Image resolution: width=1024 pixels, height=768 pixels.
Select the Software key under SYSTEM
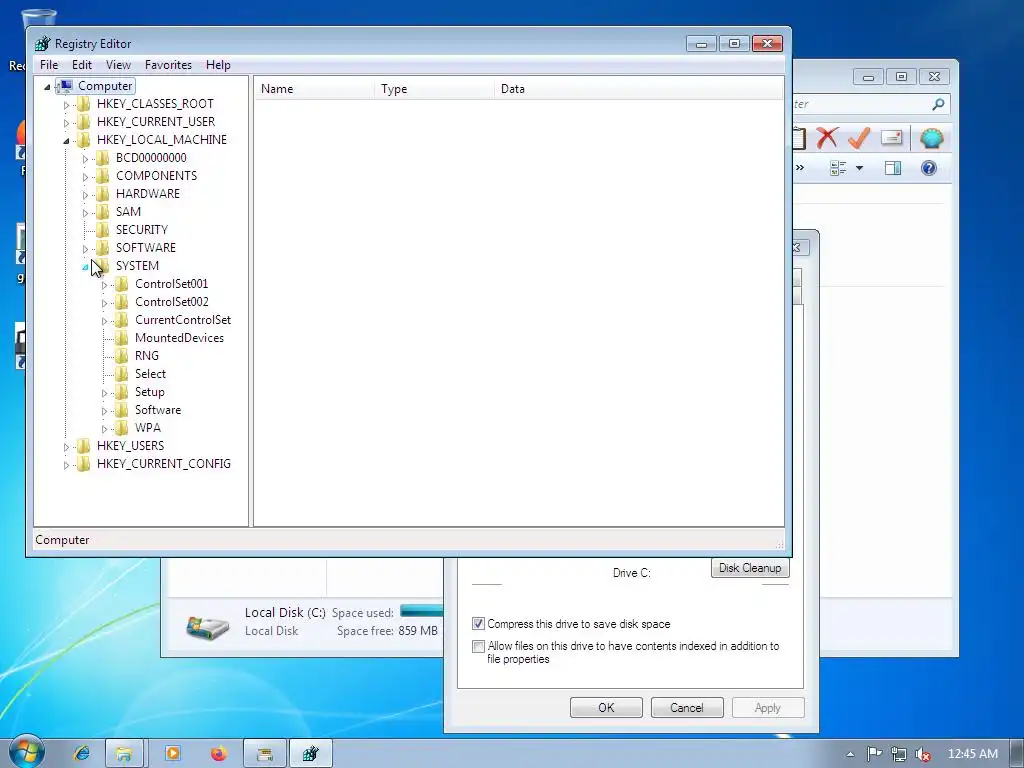pos(158,410)
